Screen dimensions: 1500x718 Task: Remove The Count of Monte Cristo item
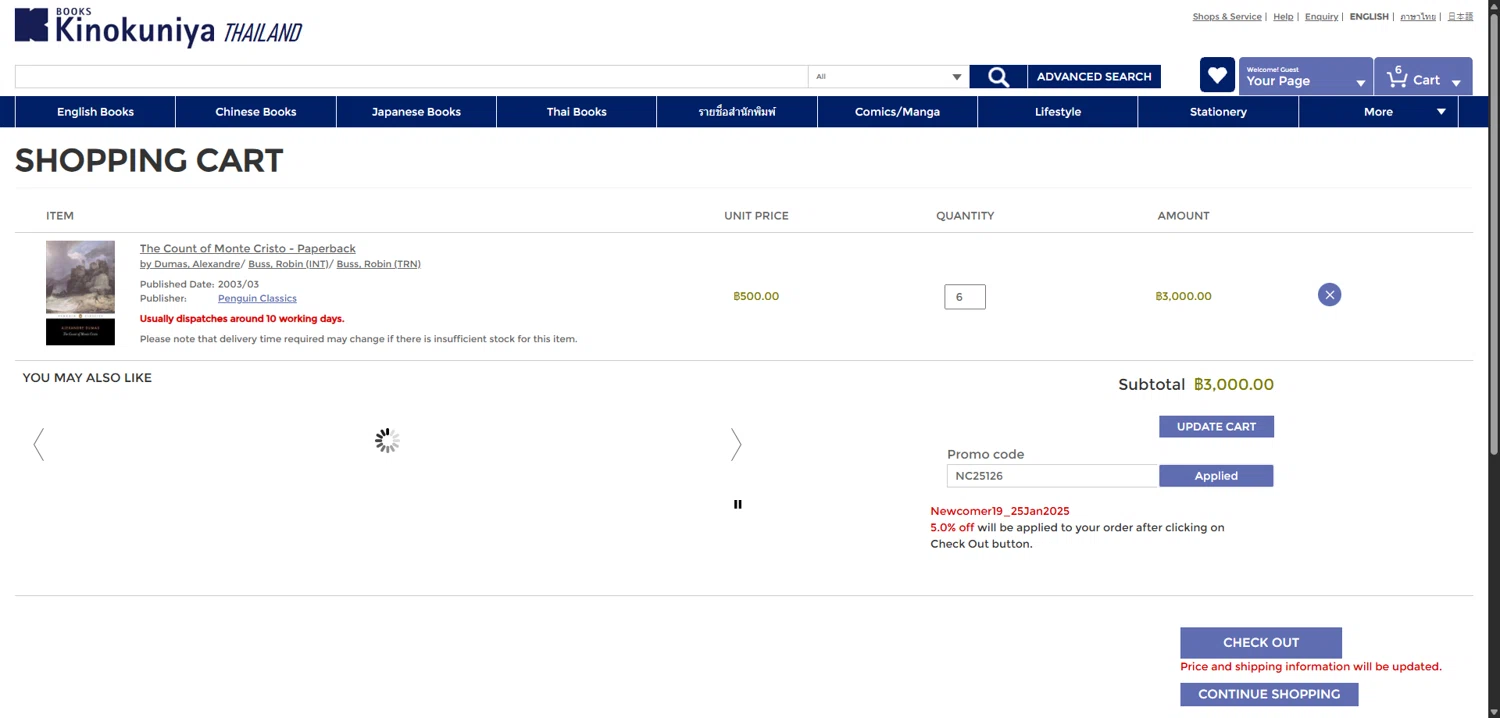(1329, 294)
